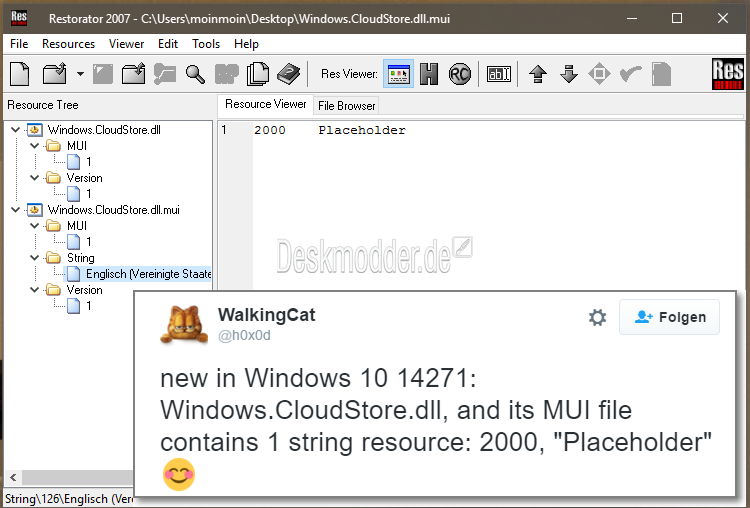Screen dimensions: 750x508
Task: Collapse Version folder under Windows.CloudStore.dll
Action: point(34,177)
